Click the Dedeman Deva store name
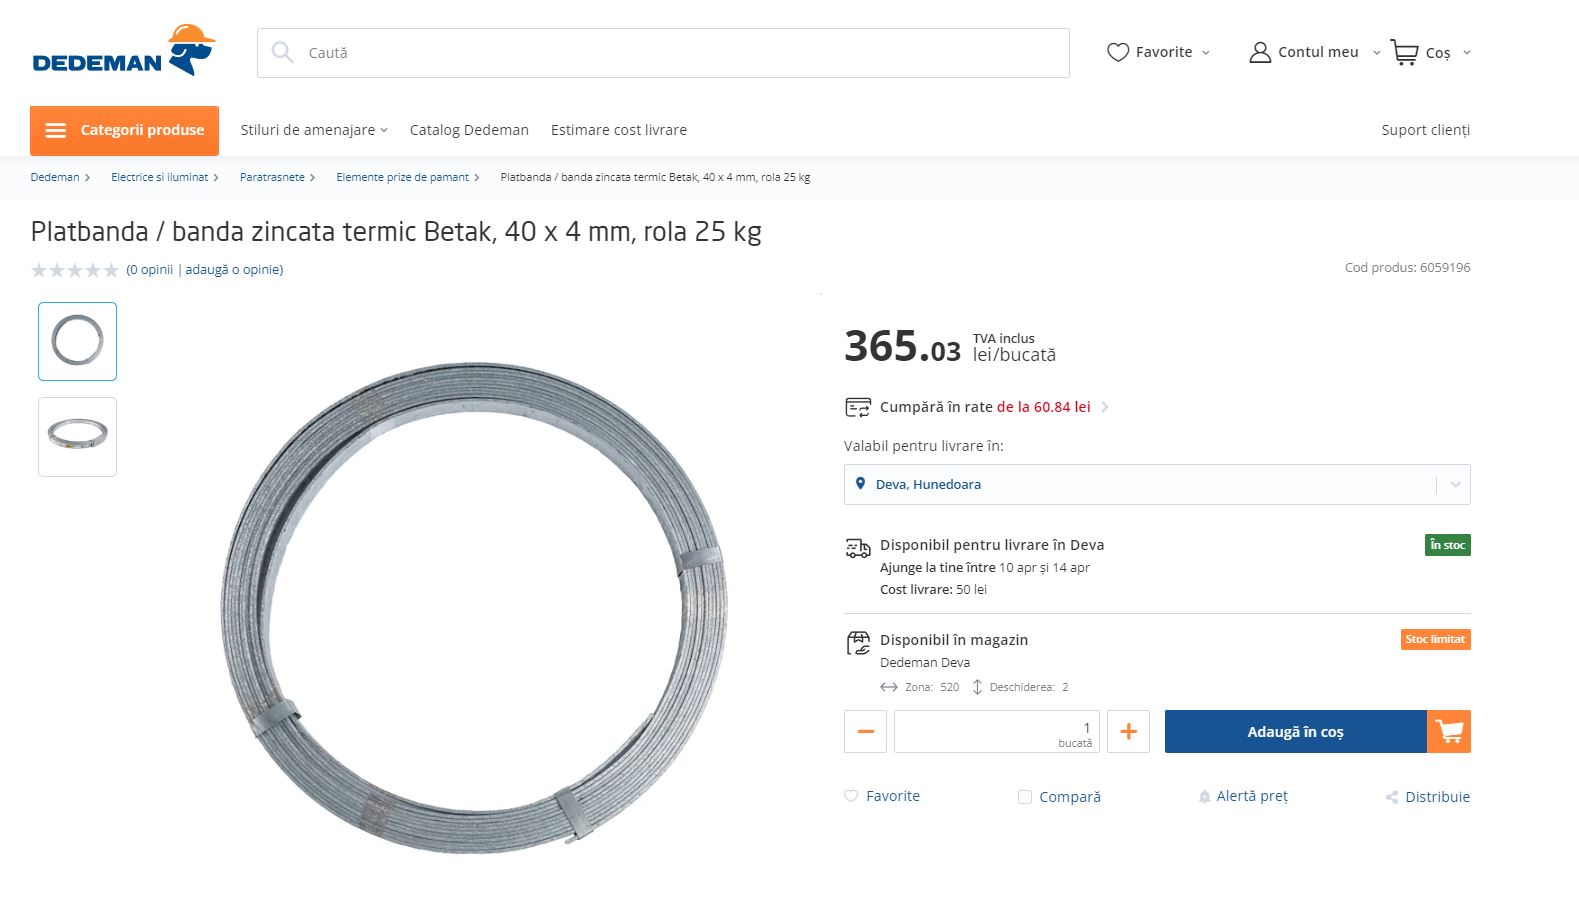 (925, 663)
